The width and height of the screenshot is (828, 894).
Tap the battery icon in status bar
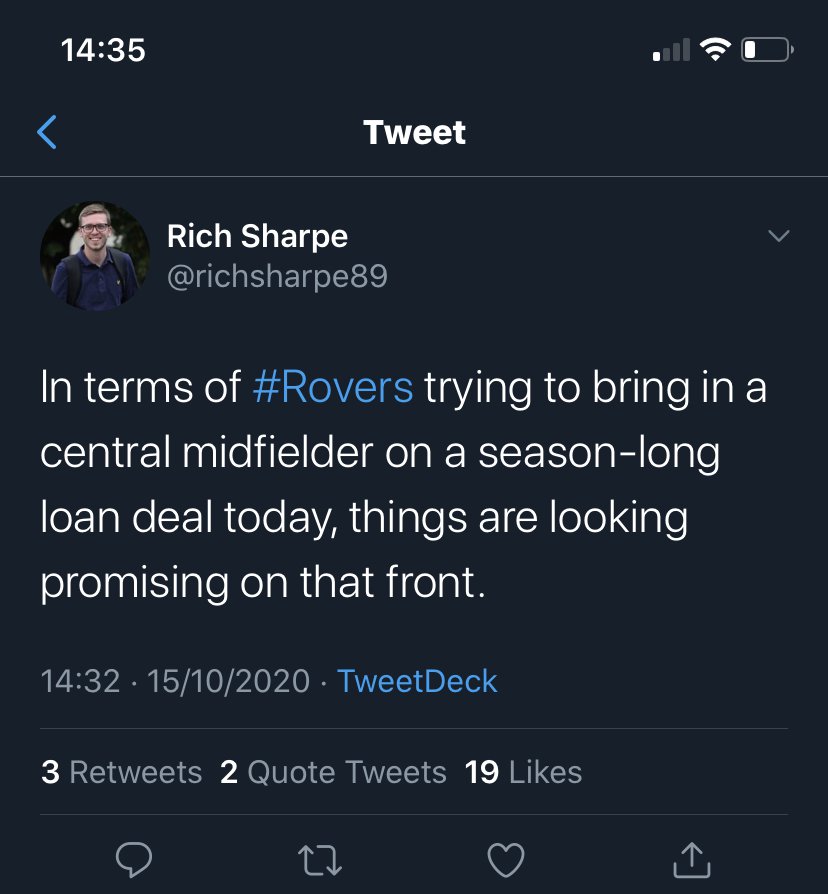(x=767, y=49)
